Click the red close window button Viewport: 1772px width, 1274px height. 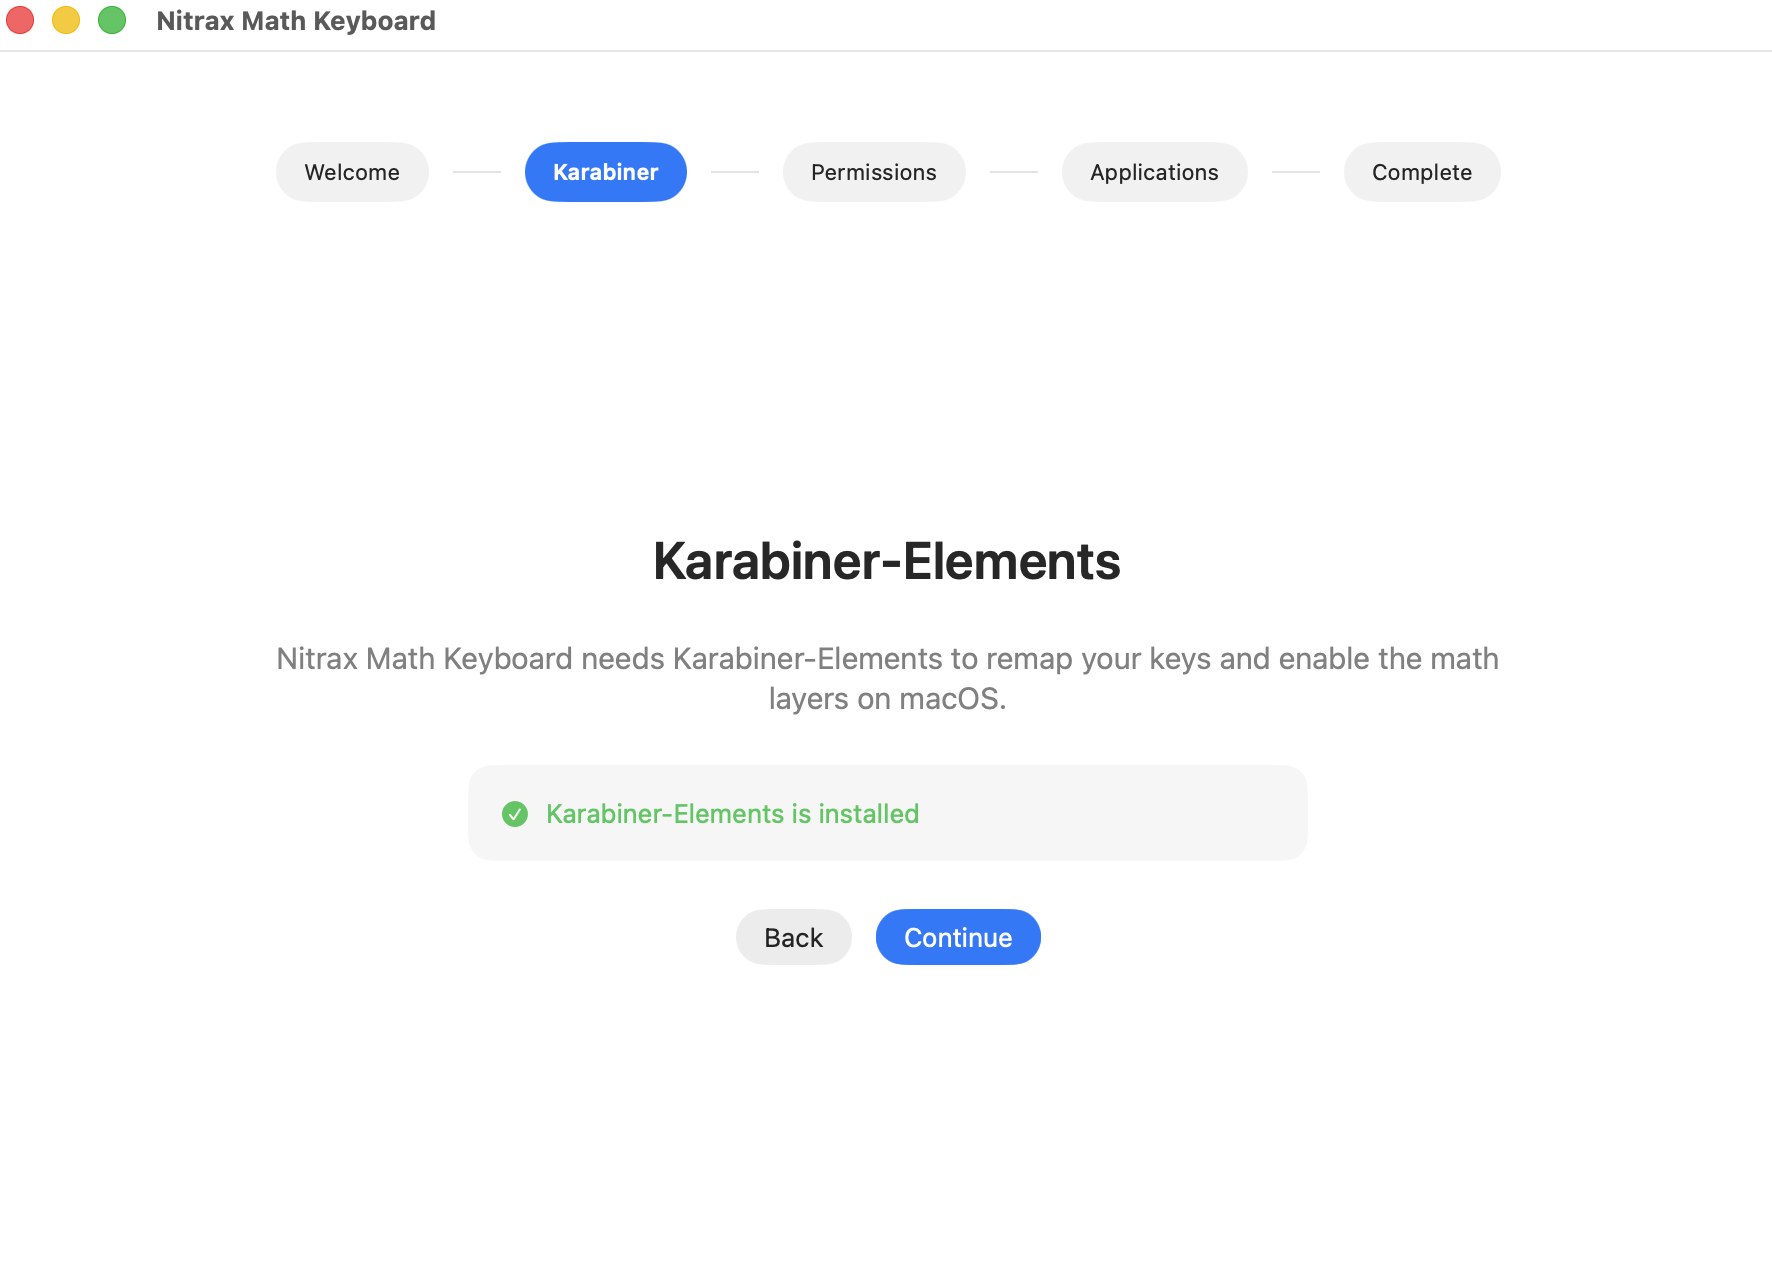point(19,19)
